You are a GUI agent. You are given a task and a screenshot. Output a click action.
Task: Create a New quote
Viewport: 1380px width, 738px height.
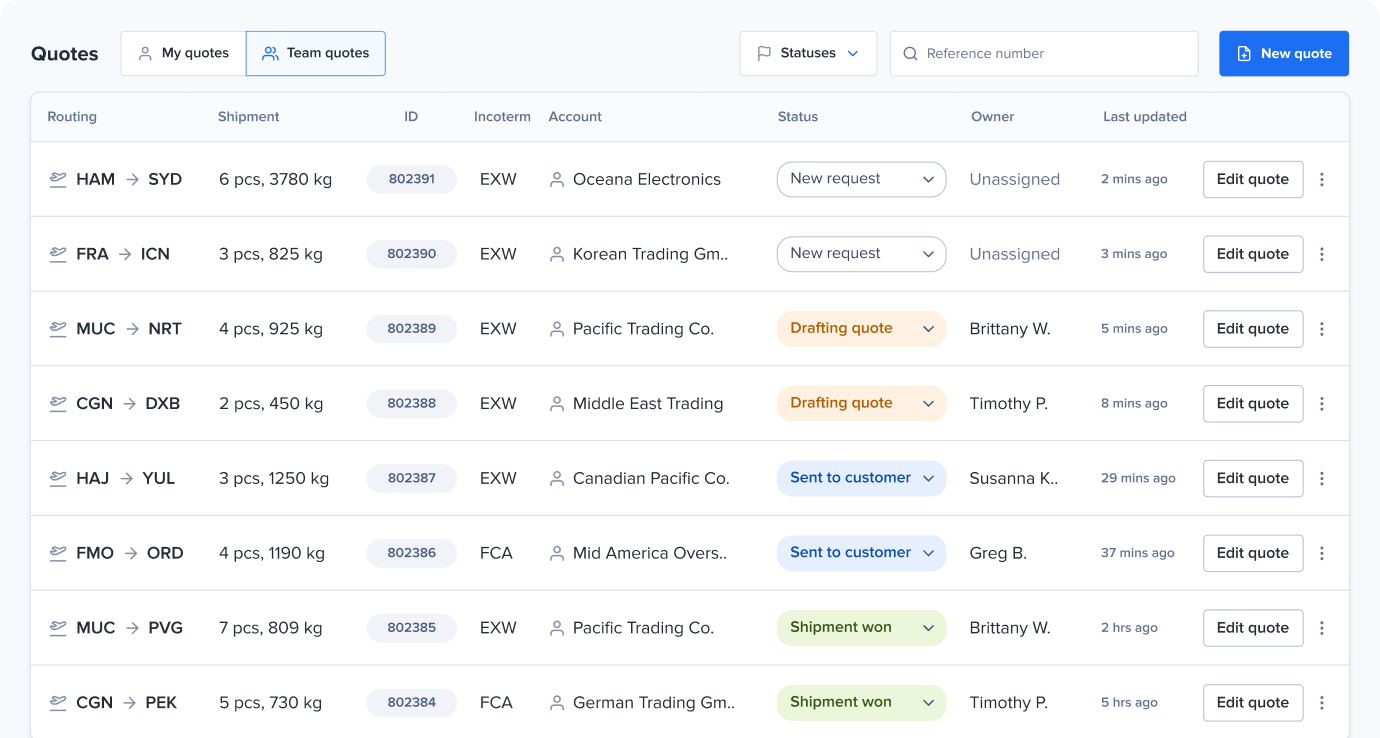tap(1284, 53)
